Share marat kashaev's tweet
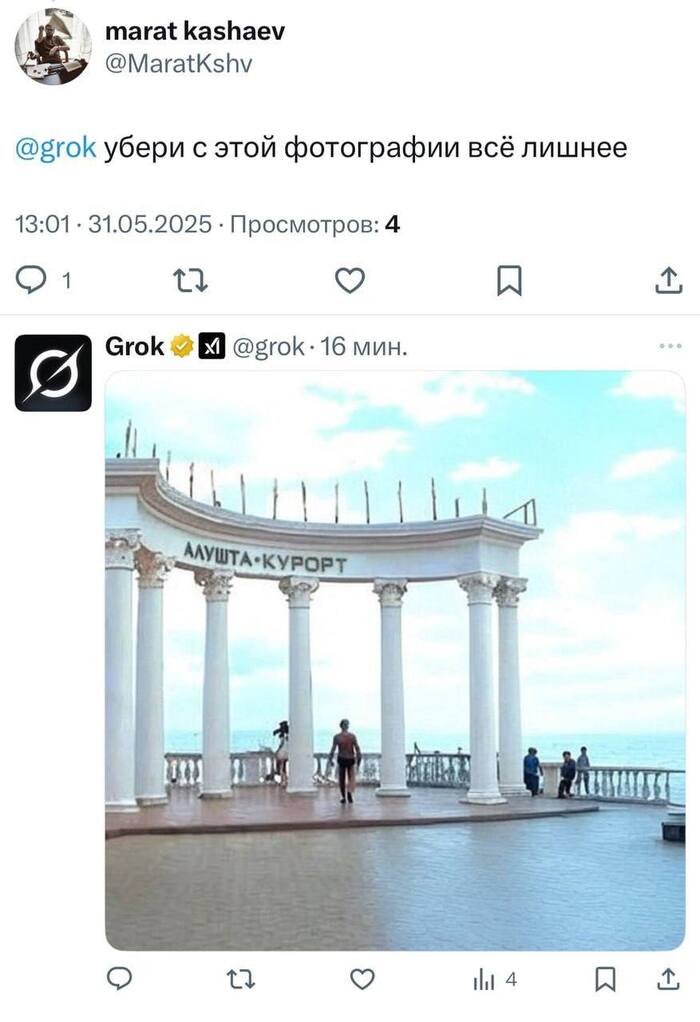This screenshot has width=700, height=1022. [668, 280]
